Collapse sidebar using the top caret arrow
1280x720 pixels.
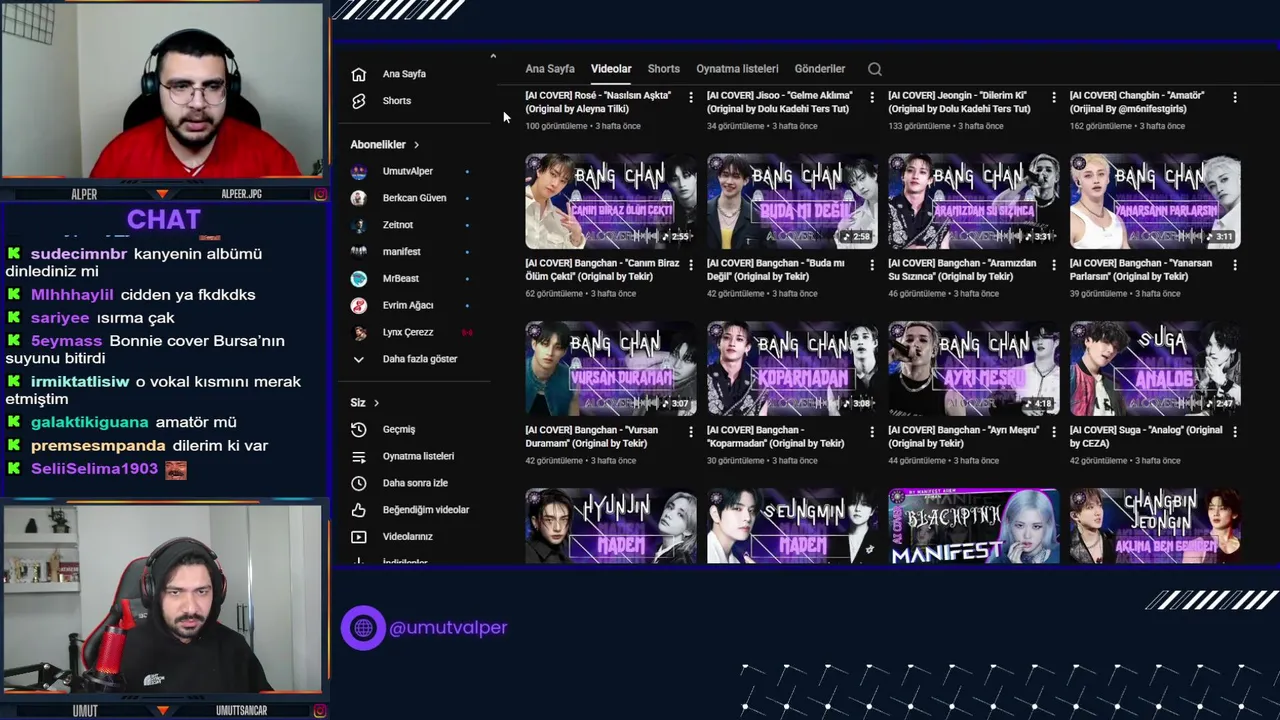(x=493, y=56)
